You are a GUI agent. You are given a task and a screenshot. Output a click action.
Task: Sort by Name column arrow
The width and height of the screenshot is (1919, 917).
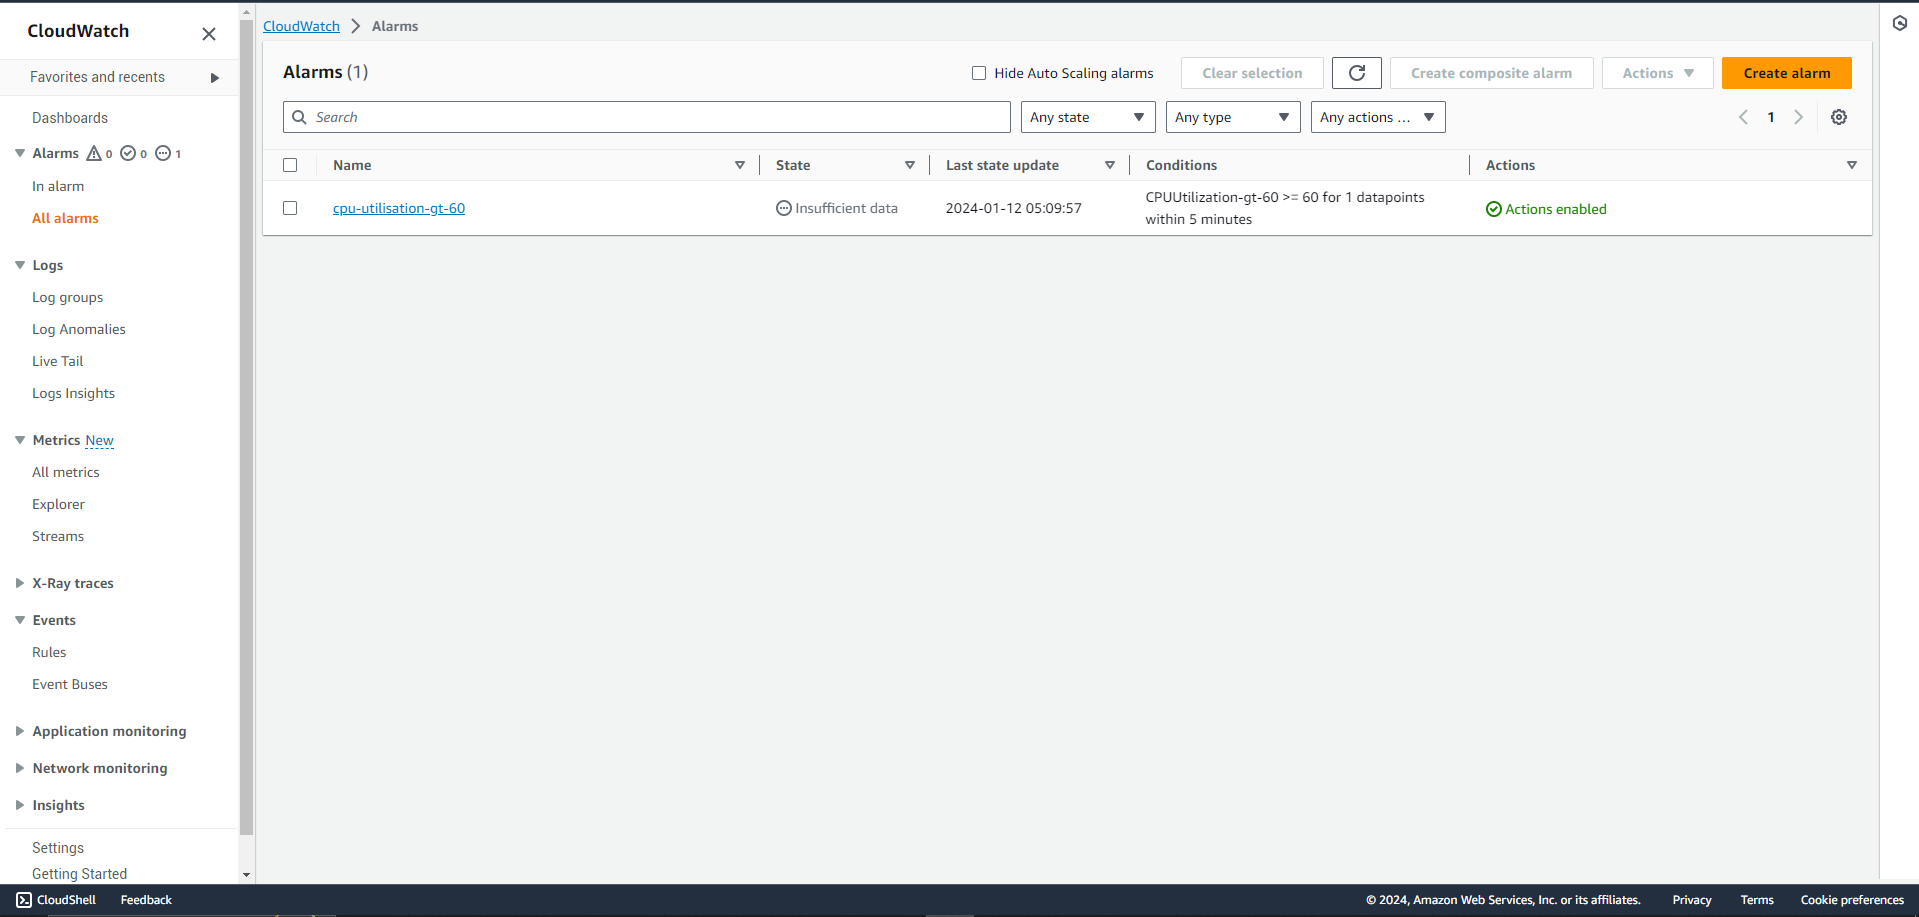coord(740,165)
